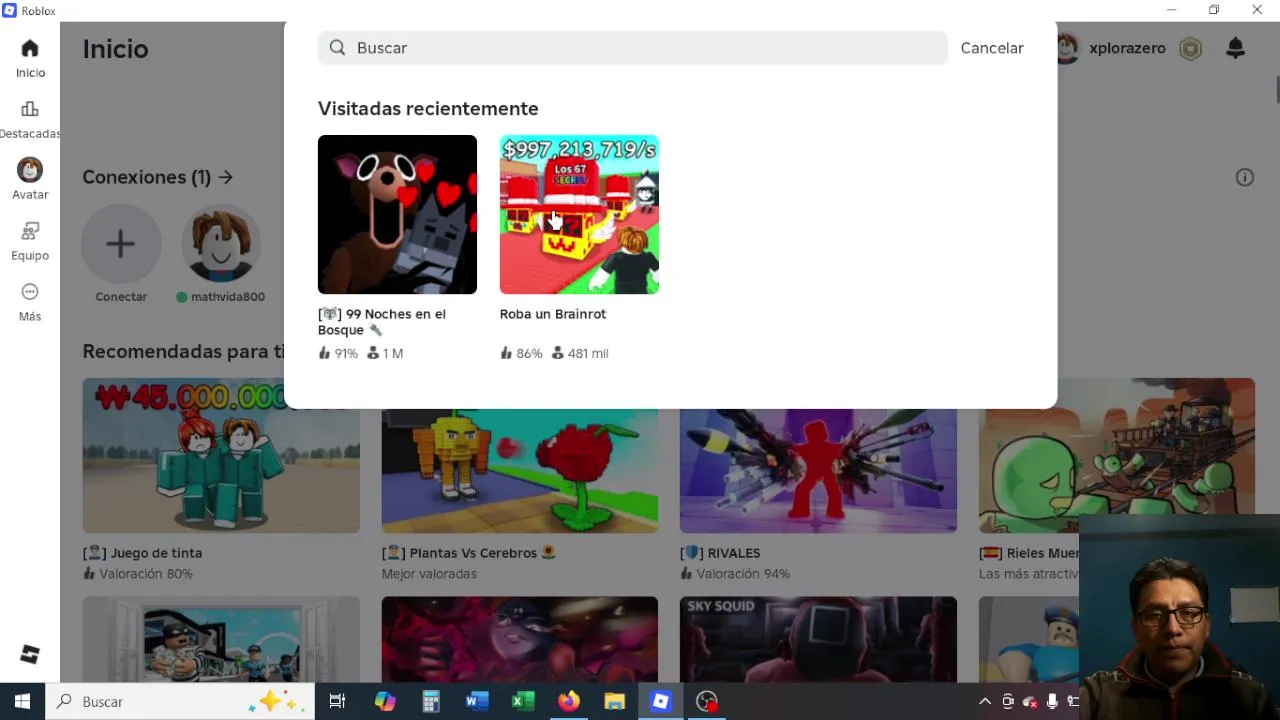
Task: Click the Roblox Studio logo in sidebar
Action: click(30, 654)
